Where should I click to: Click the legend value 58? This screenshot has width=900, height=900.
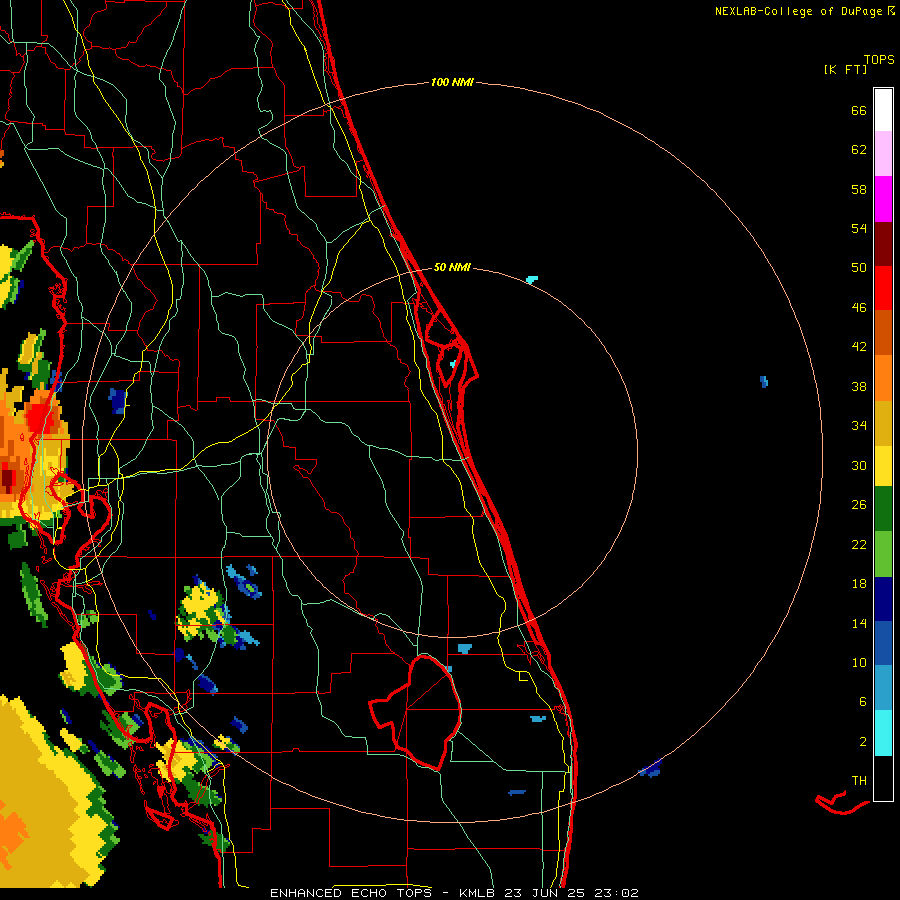[859, 189]
